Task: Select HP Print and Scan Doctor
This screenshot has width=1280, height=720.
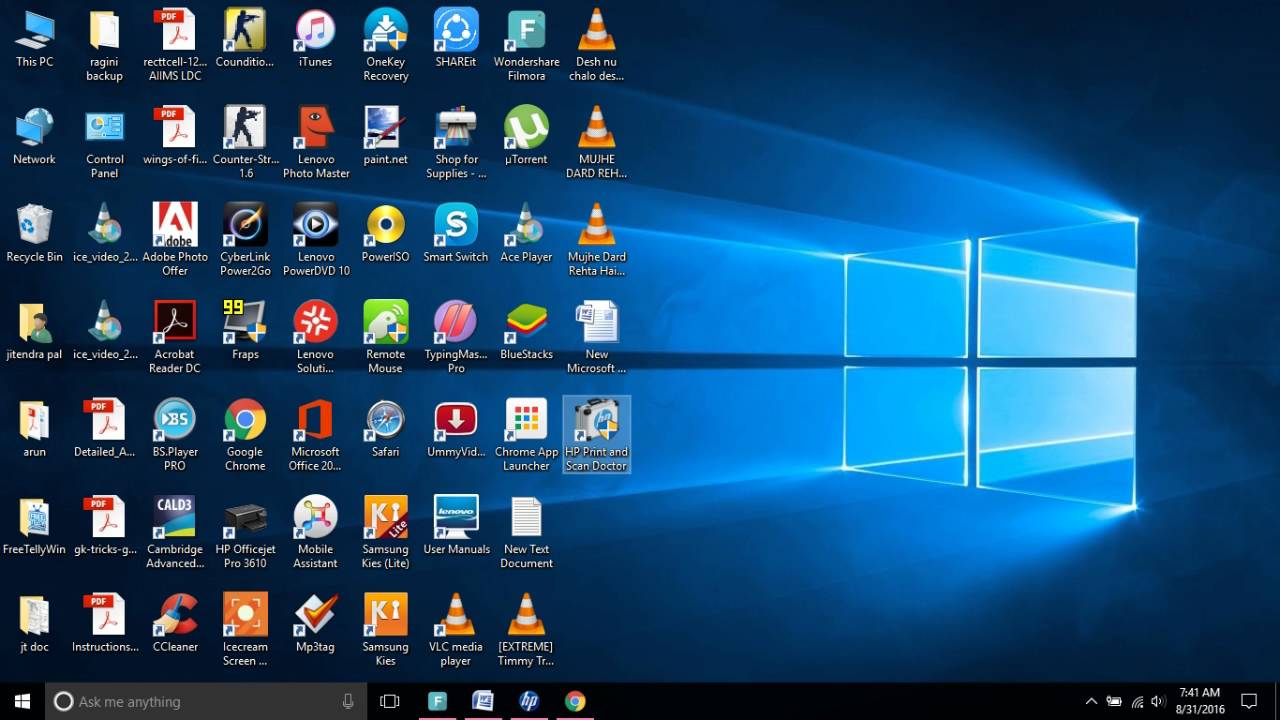Action: tap(597, 435)
